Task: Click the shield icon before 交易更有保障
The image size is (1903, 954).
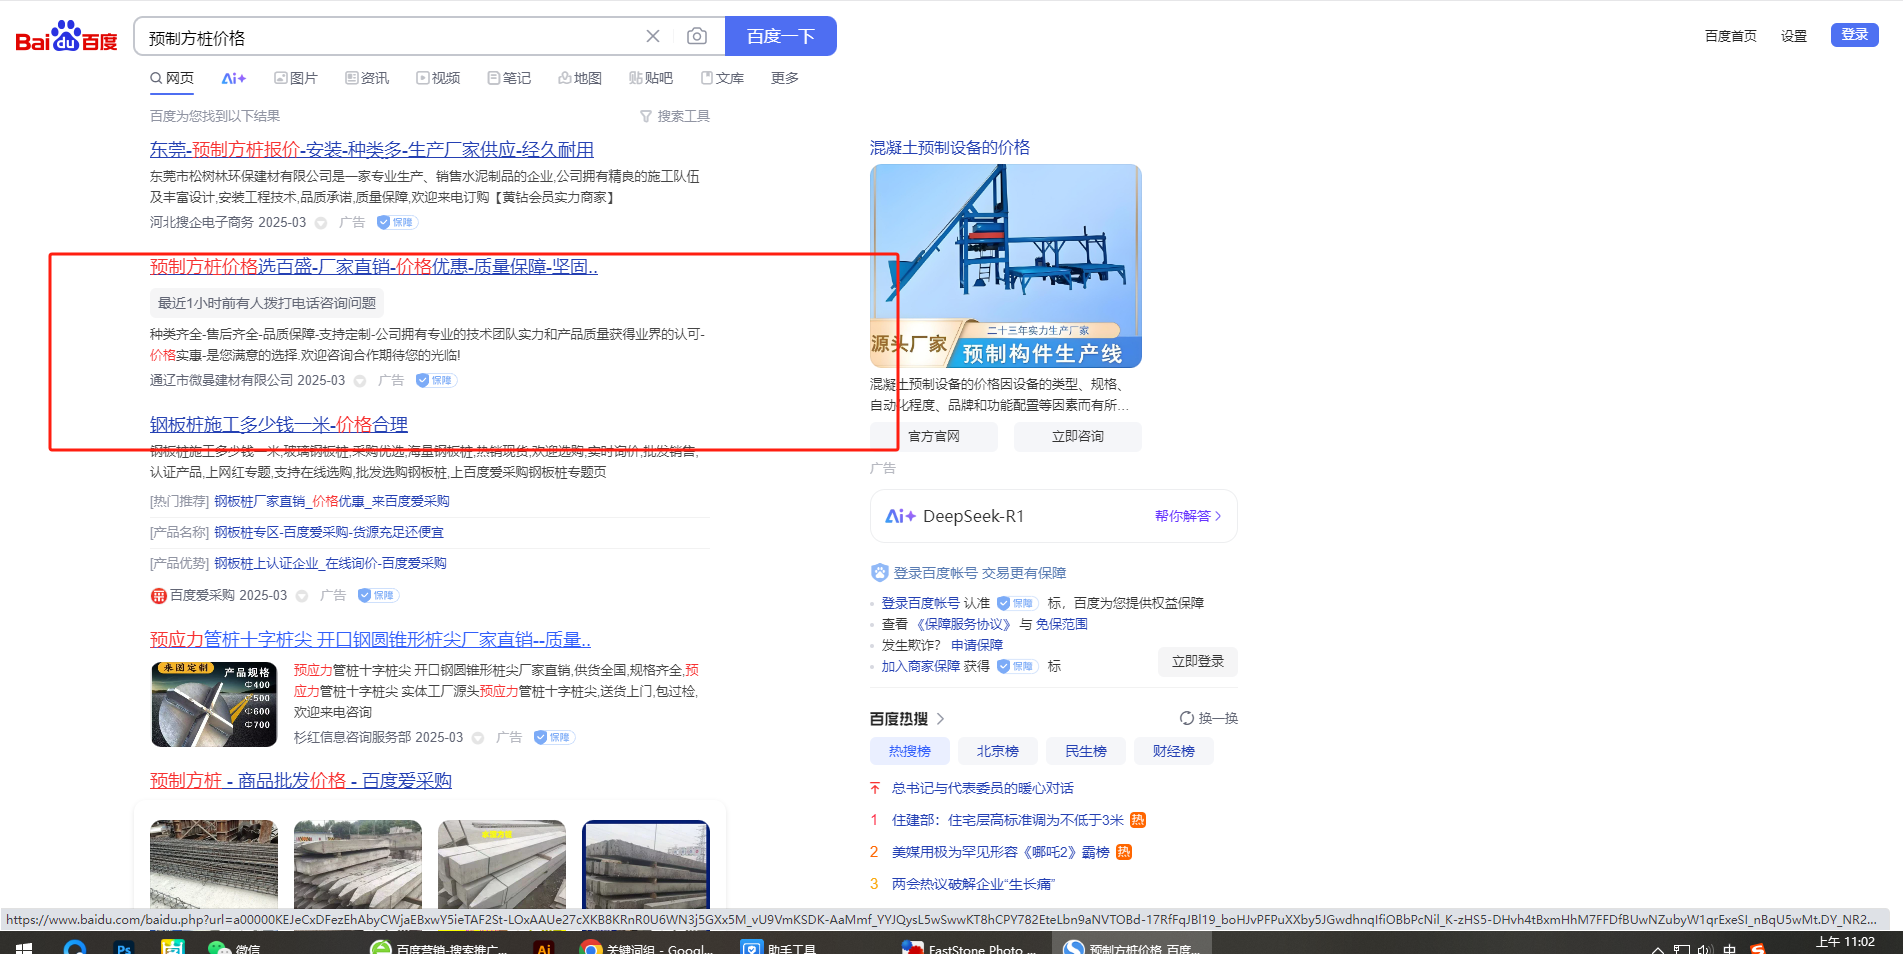Action: tap(880, 572)
